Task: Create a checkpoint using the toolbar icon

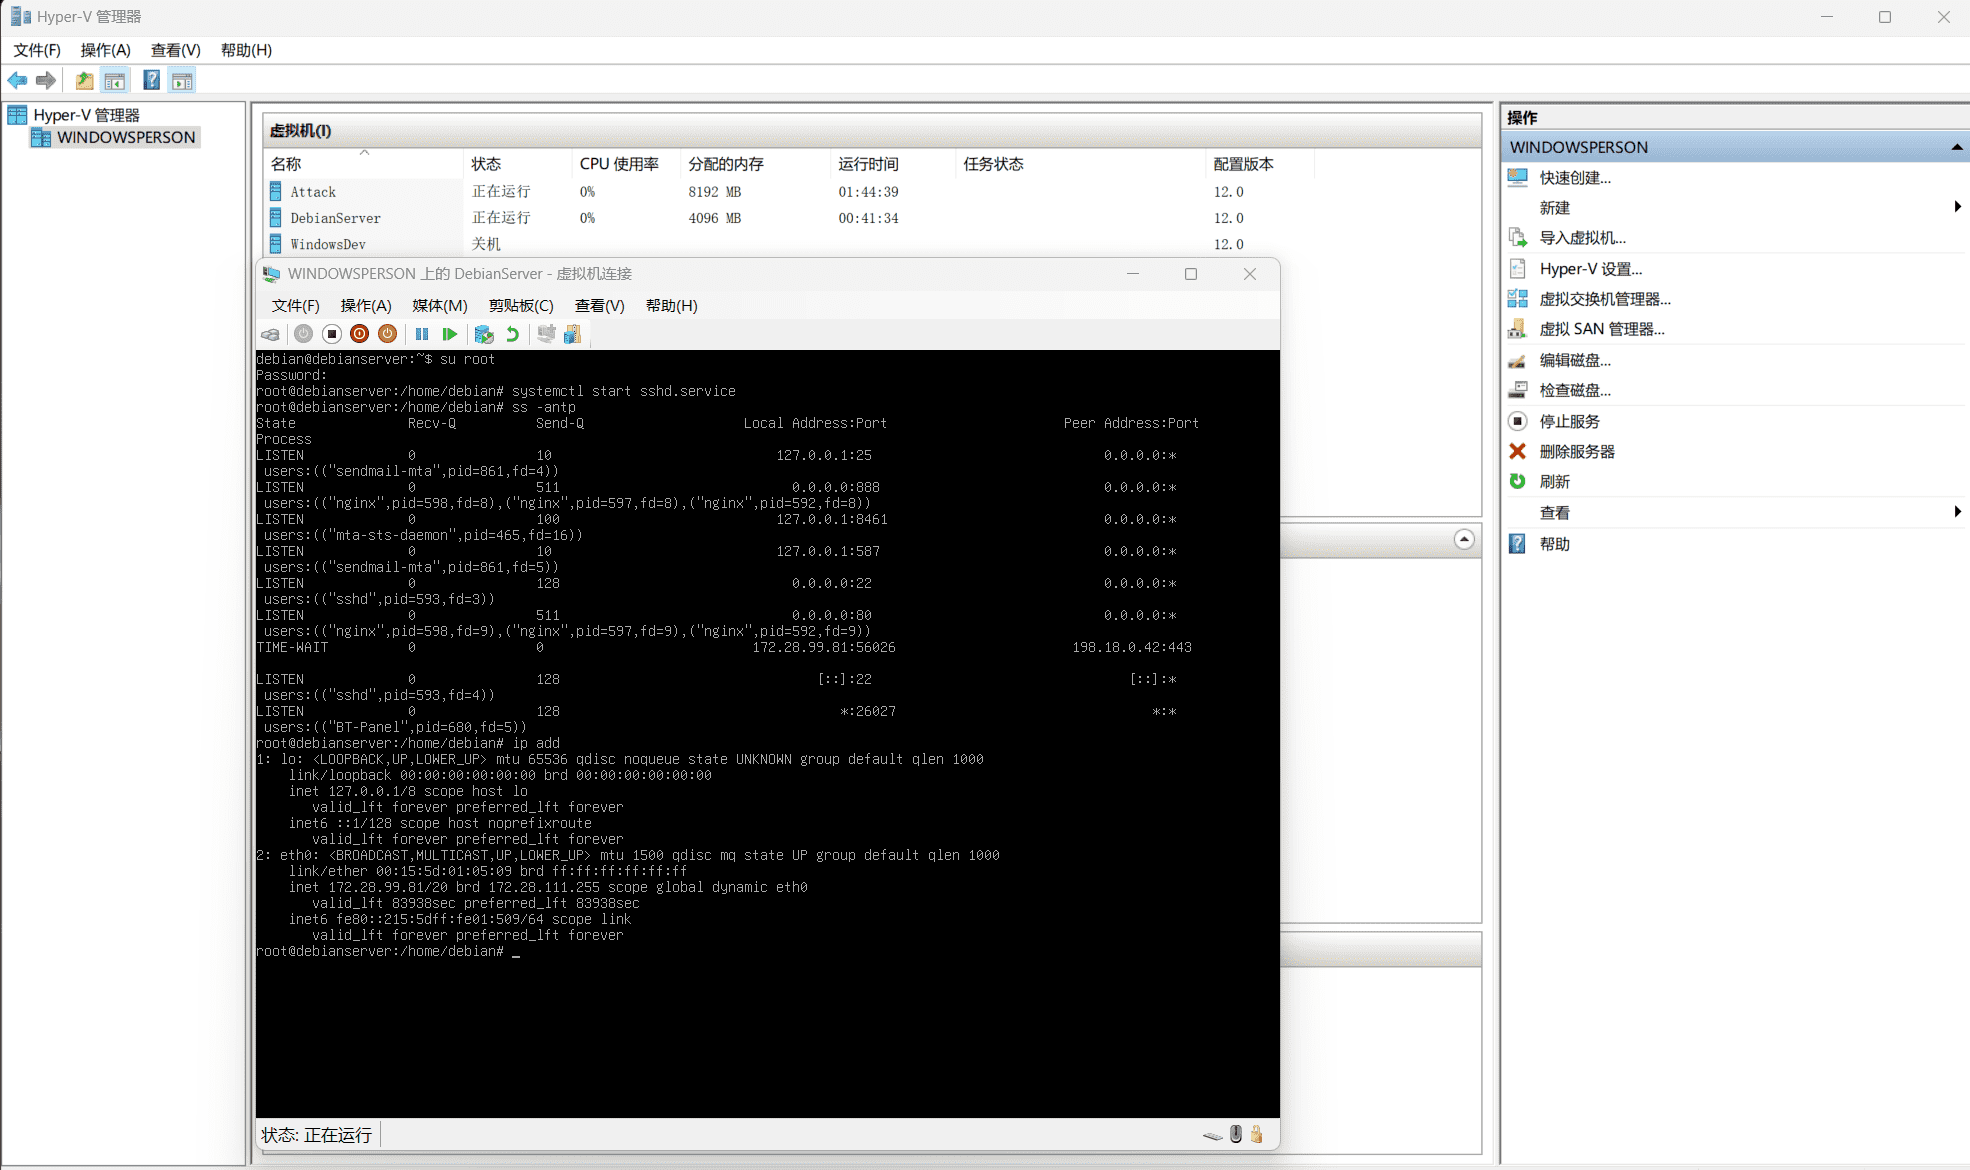Action: (x=484, y=334)
